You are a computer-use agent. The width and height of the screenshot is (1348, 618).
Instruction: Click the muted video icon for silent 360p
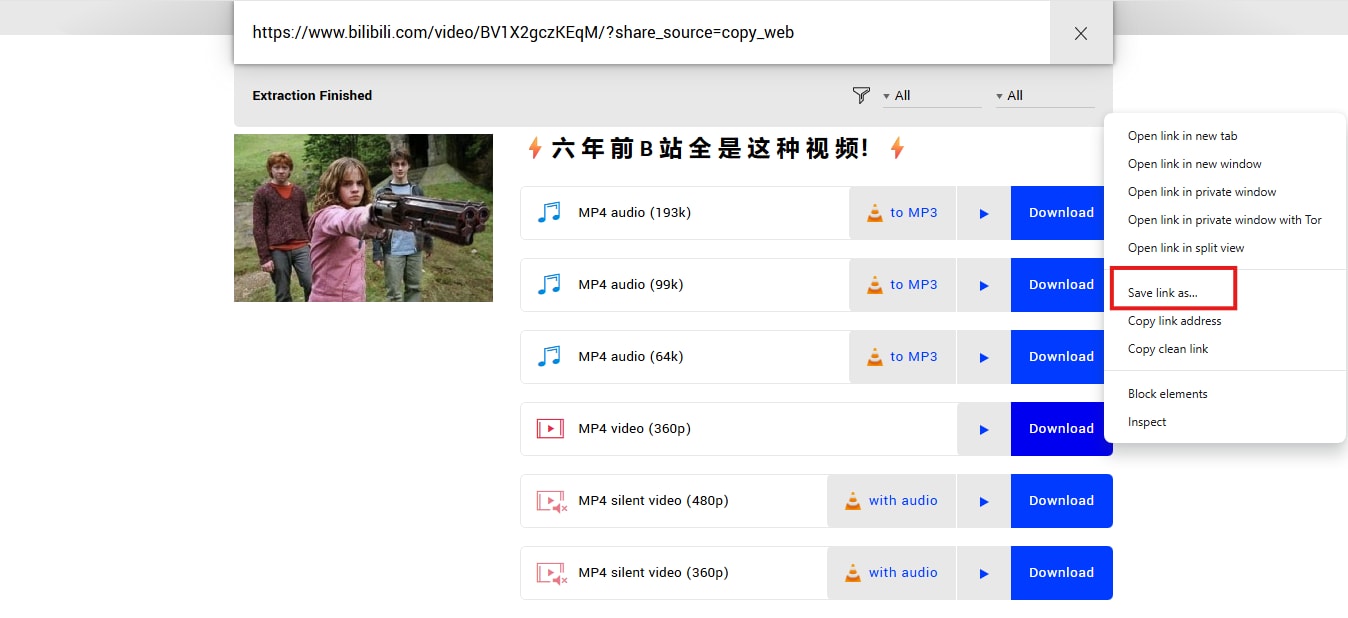point(552,573)
